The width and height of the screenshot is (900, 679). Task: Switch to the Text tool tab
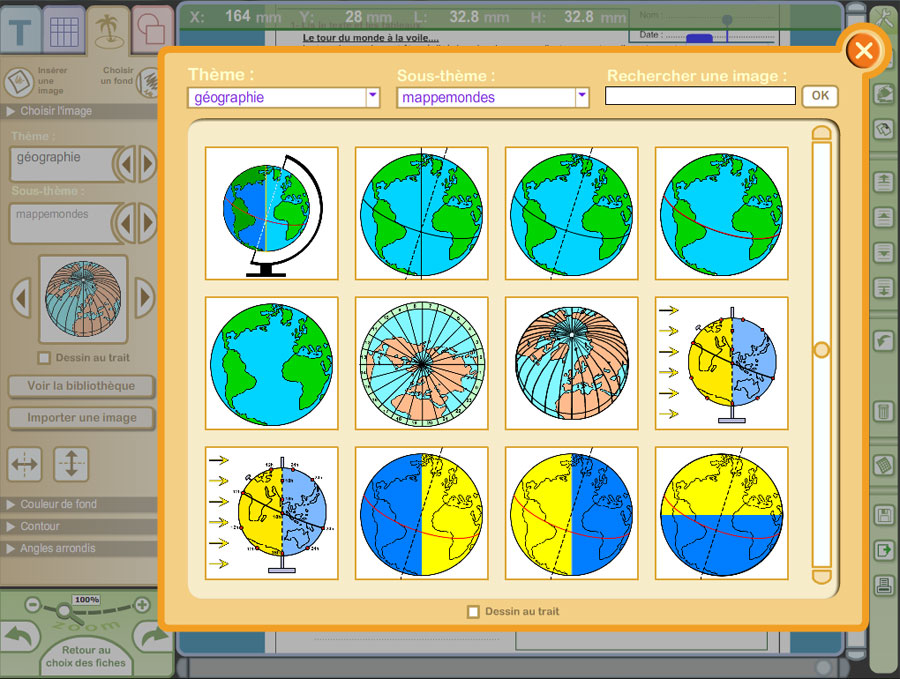click(20, 32)
